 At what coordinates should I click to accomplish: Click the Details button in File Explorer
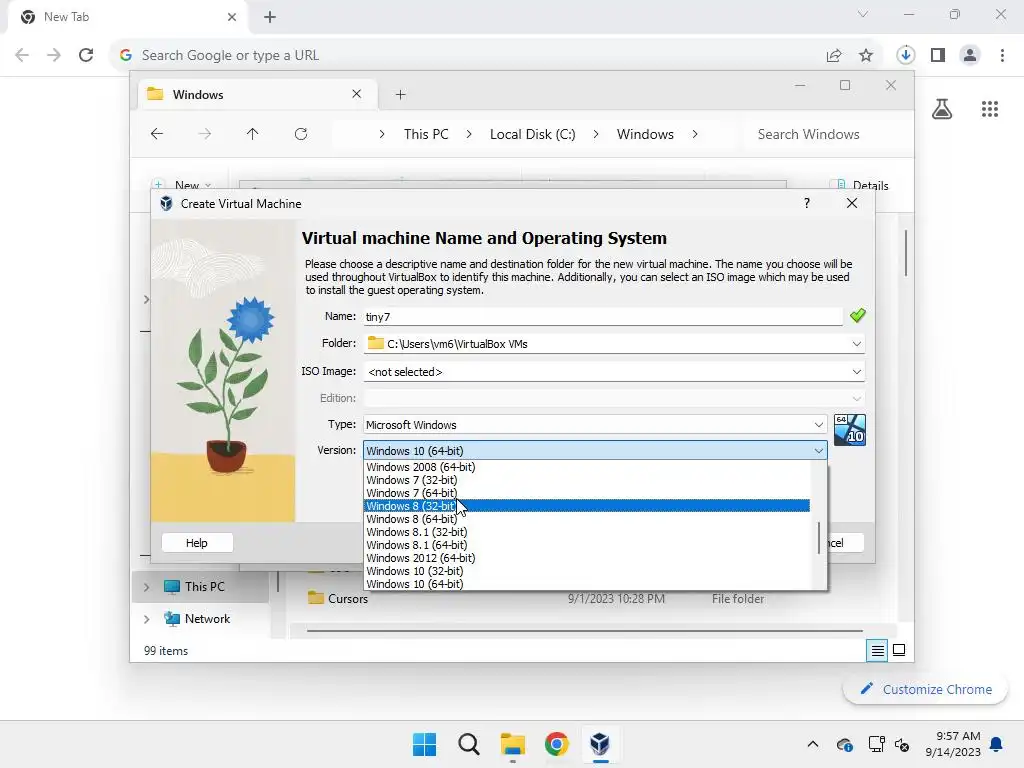point(859,185)
